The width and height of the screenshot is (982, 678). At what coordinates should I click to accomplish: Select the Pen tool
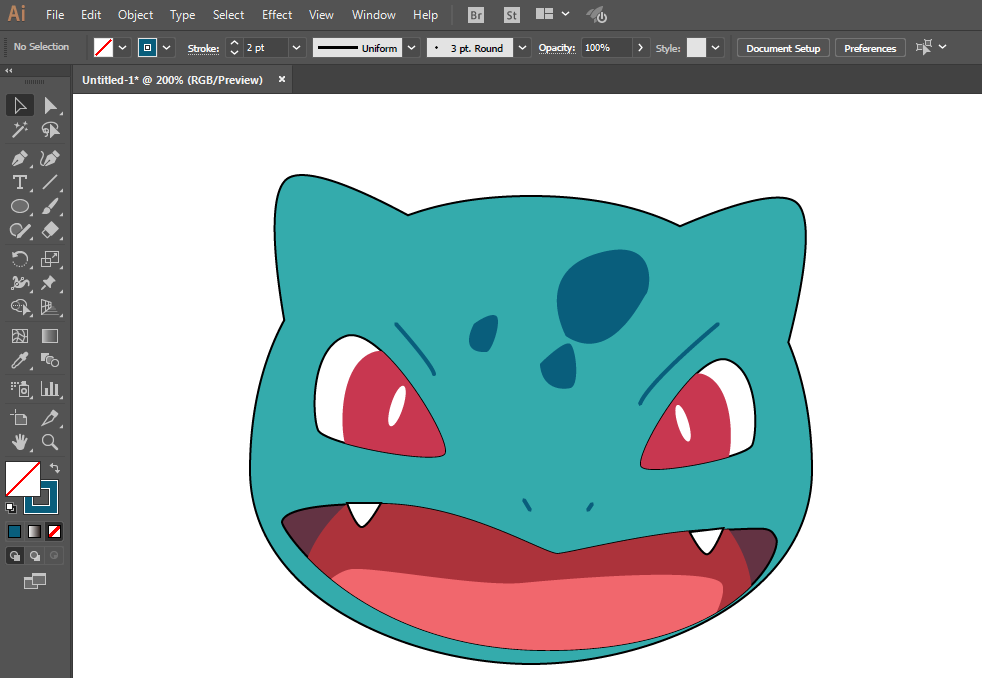coord(19,158)
